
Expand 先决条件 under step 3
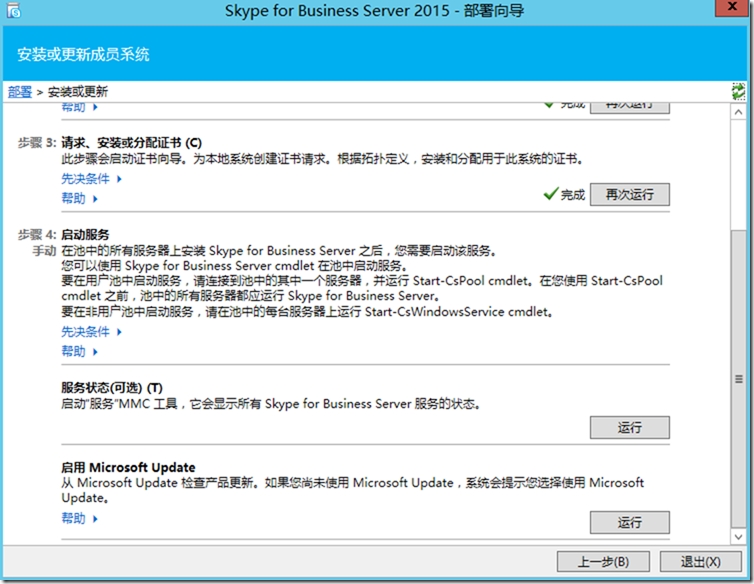[91, 179]
